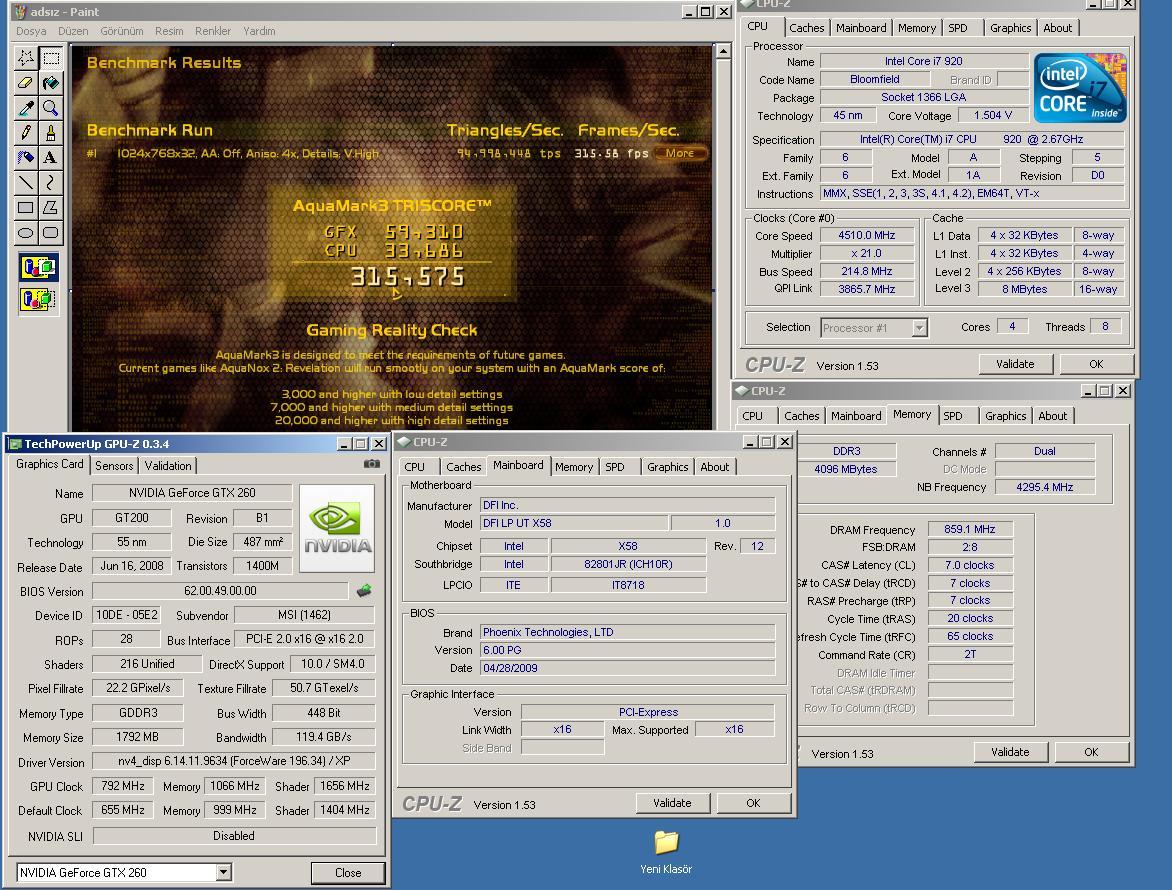Open the Görünüm menu in Paint
The width and height of the screenshot is (1172, 890).
pos(122,31)
